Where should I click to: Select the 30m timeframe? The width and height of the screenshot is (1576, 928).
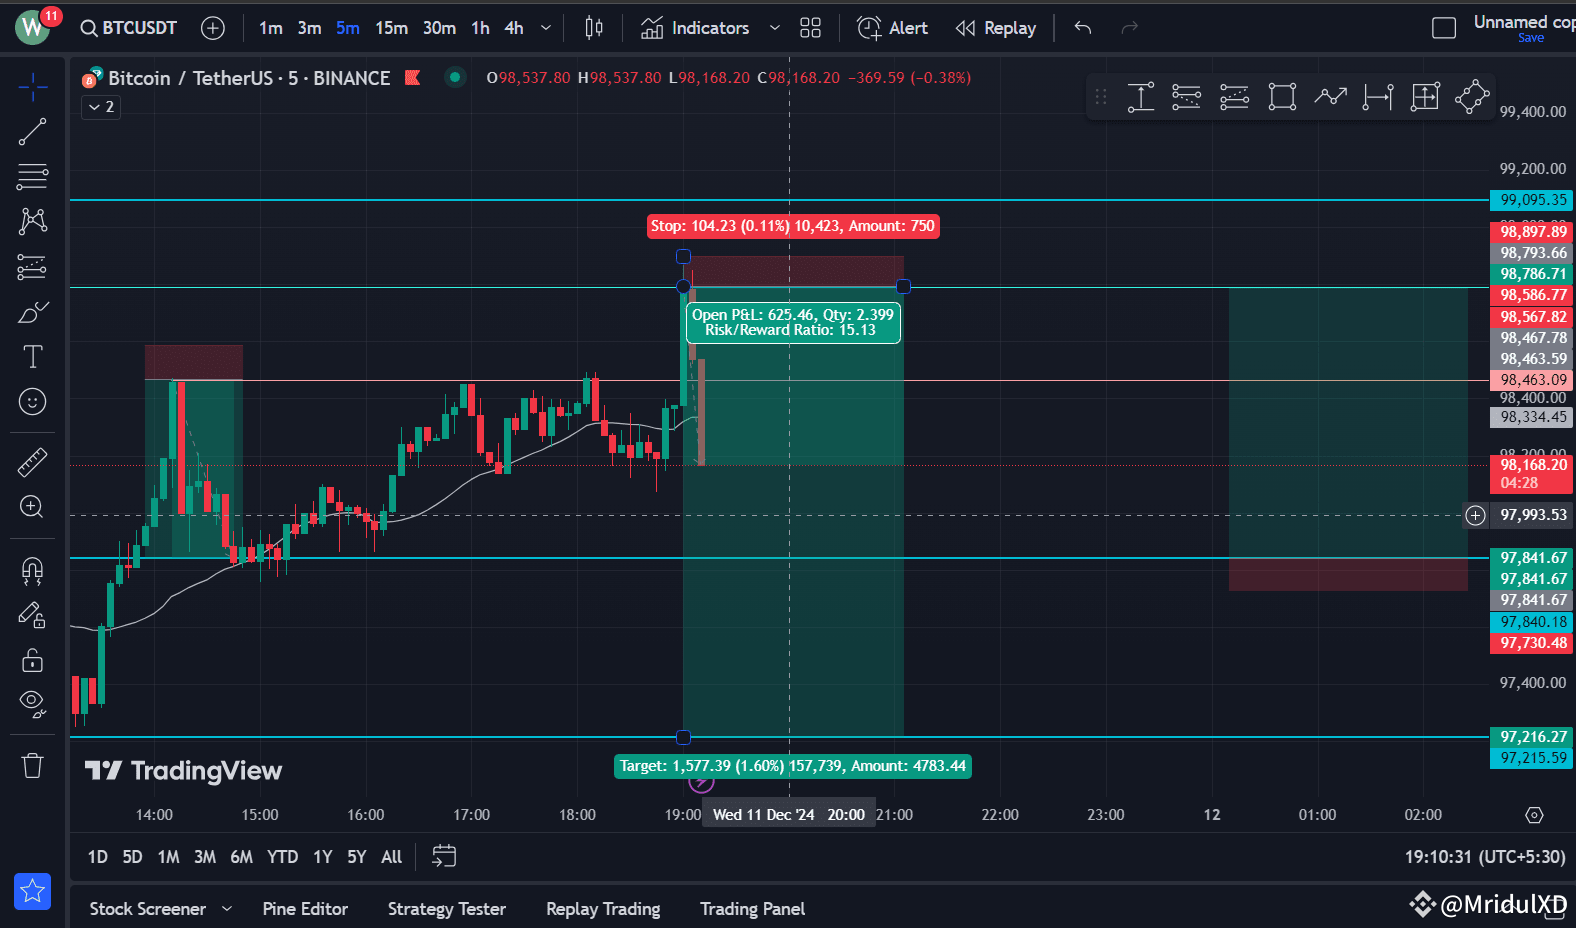[439, 28]
